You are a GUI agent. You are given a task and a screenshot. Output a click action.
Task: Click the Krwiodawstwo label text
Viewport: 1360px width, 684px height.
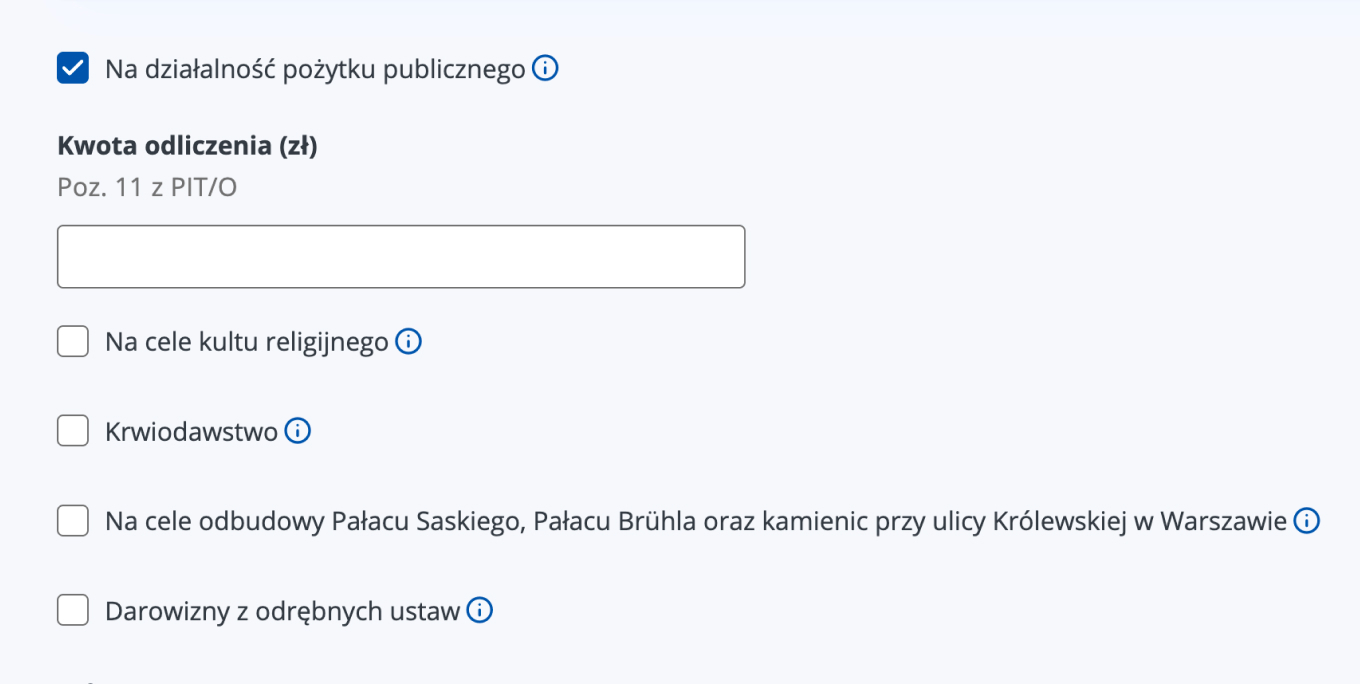(x=191, y=432)
